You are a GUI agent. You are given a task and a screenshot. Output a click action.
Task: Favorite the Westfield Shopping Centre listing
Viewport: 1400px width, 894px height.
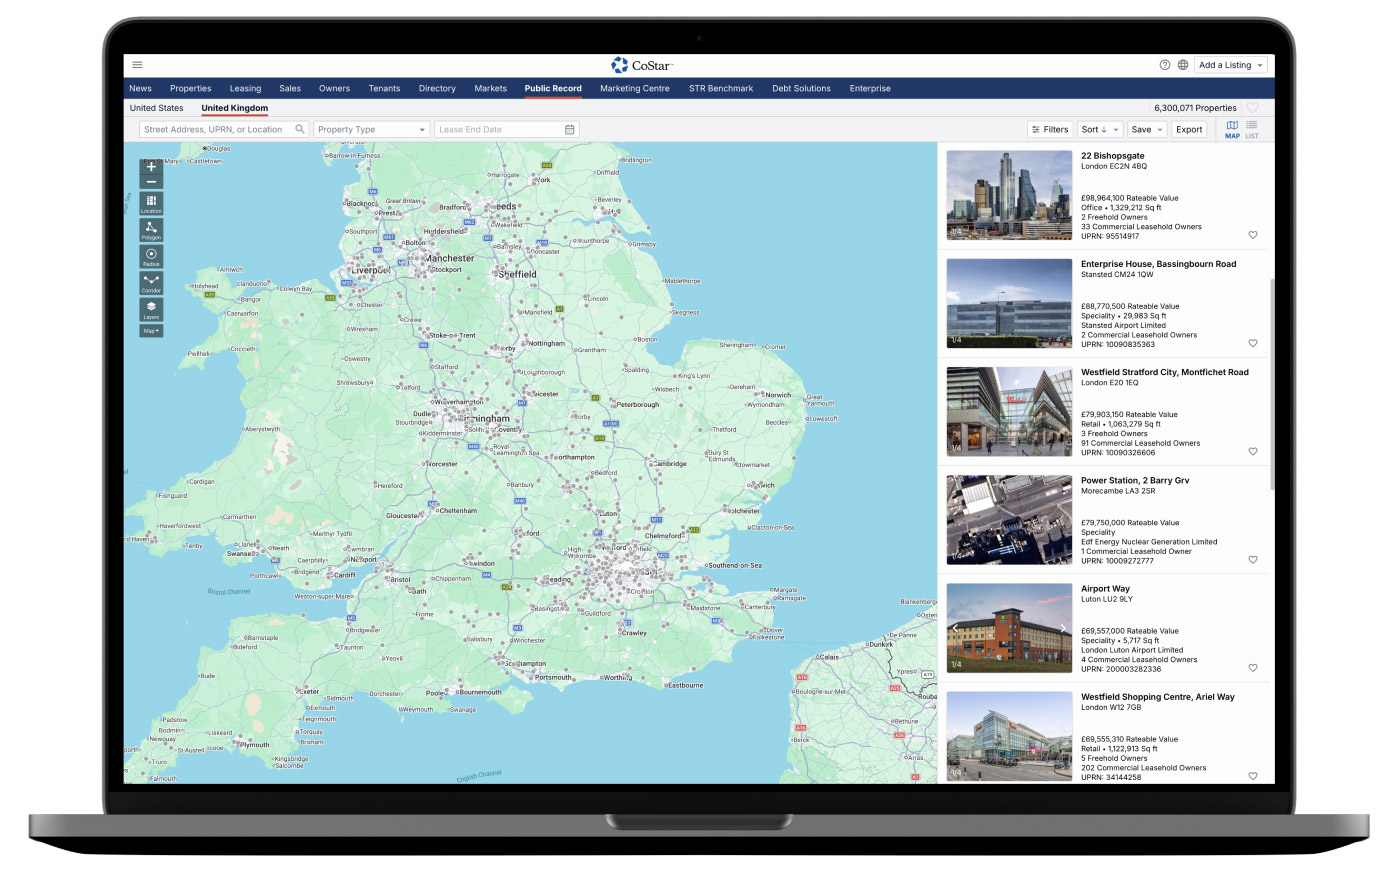[1253, 775]
